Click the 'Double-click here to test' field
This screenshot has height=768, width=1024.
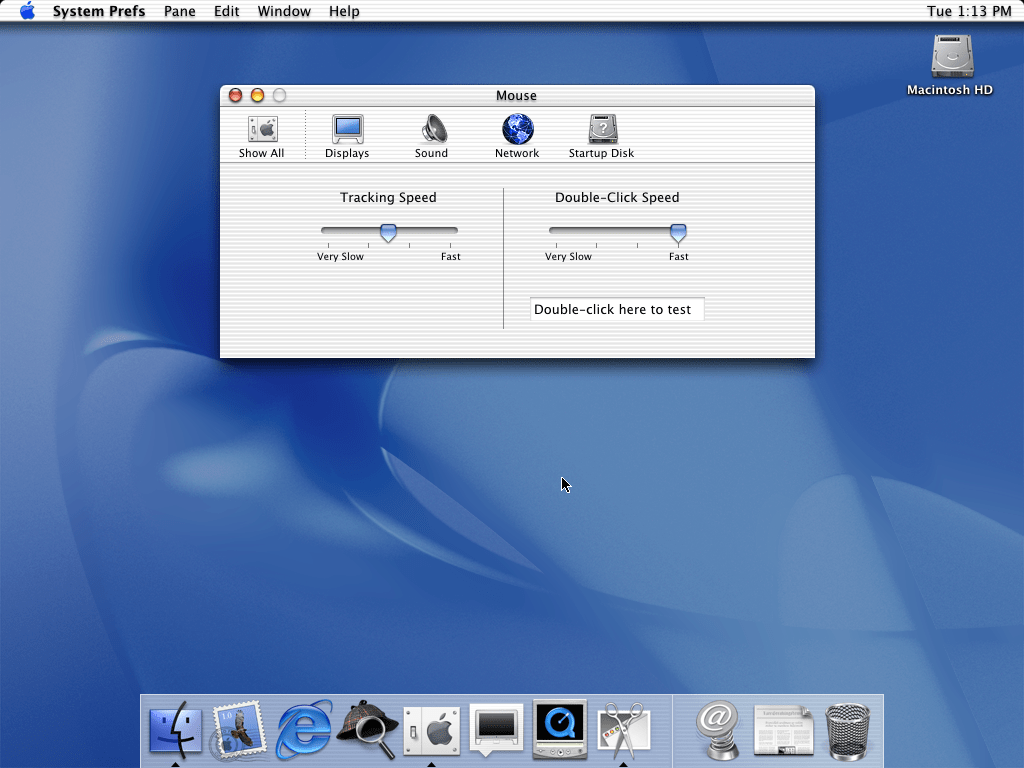[x=617, y=309]
